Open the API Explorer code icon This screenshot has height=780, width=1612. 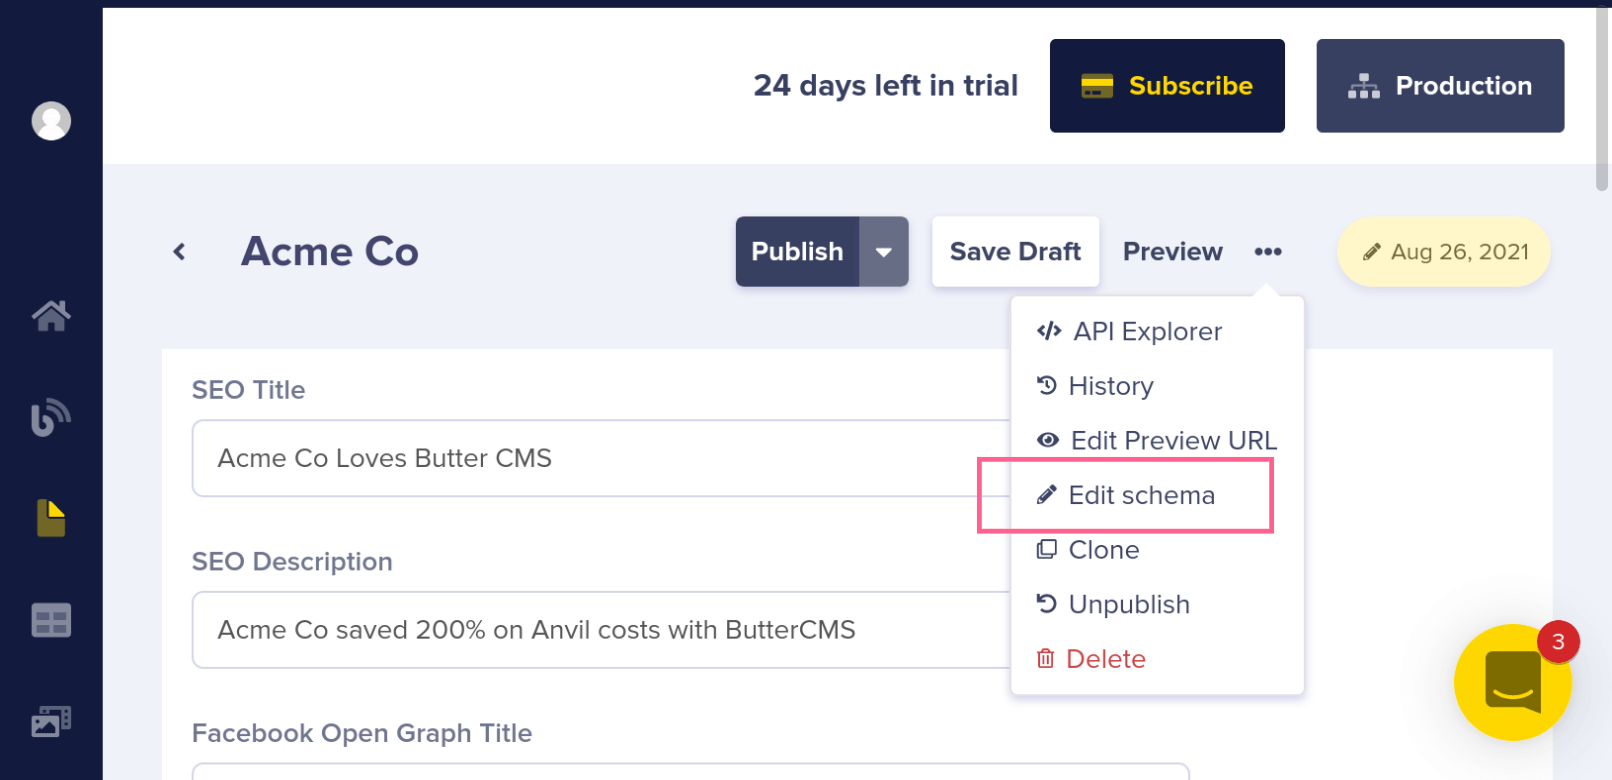(x=1048, y=331)
